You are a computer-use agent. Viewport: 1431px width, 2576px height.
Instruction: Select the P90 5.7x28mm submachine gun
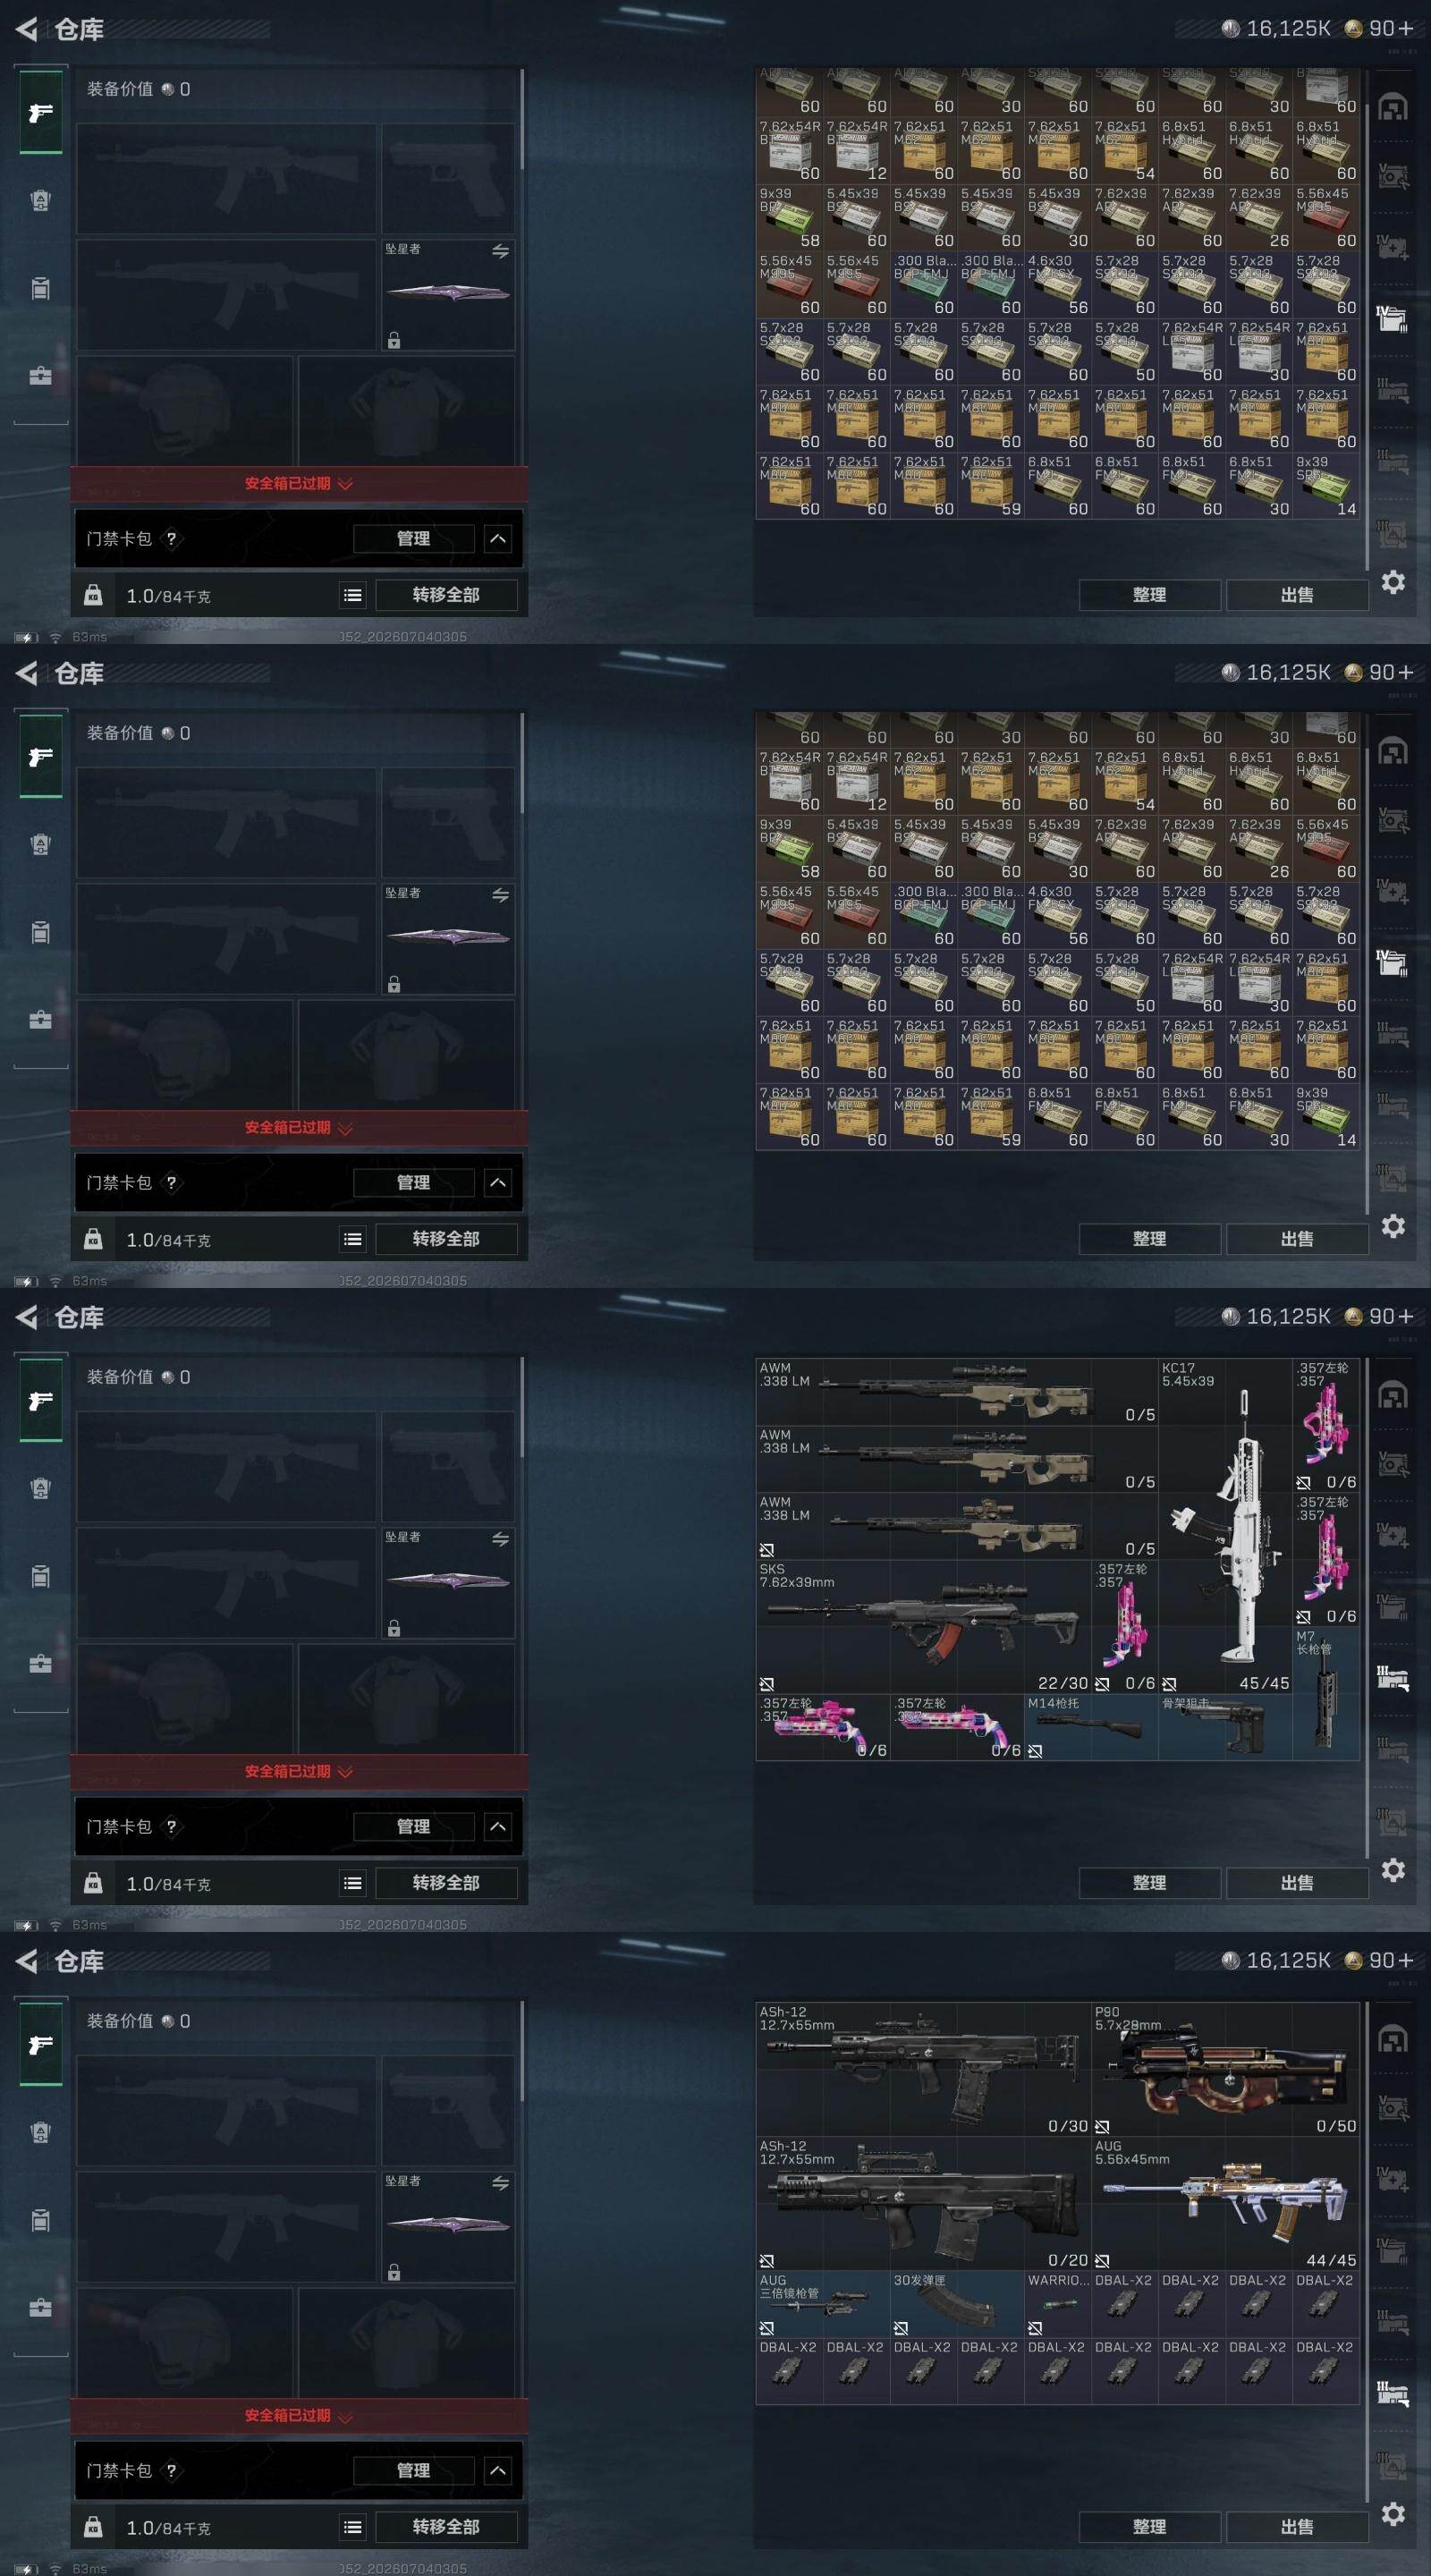point(1225,2069)
